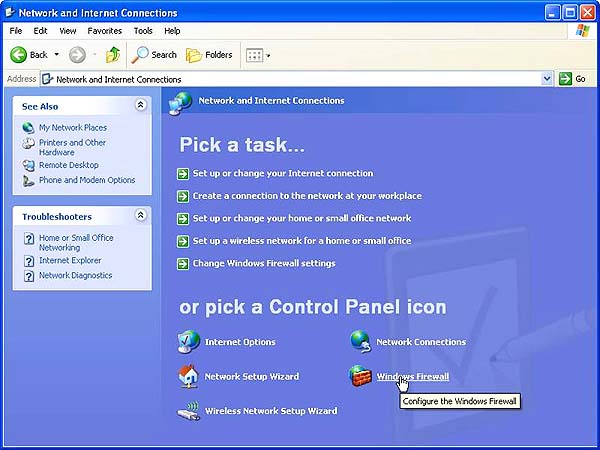Click Wireless Network Setup Wizard icon
Viewport: 600px width, 450px height.
tap(189, 411)
